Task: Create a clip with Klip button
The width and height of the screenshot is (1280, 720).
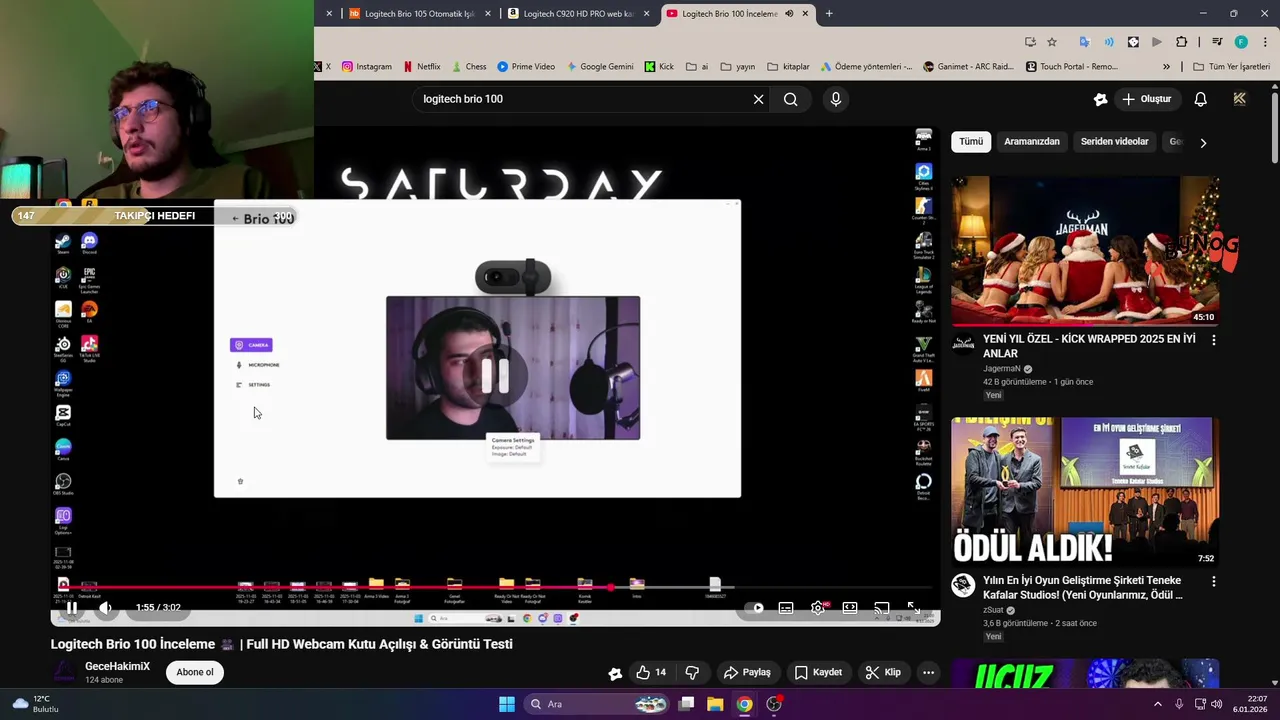Action: (x=883, y=672)
